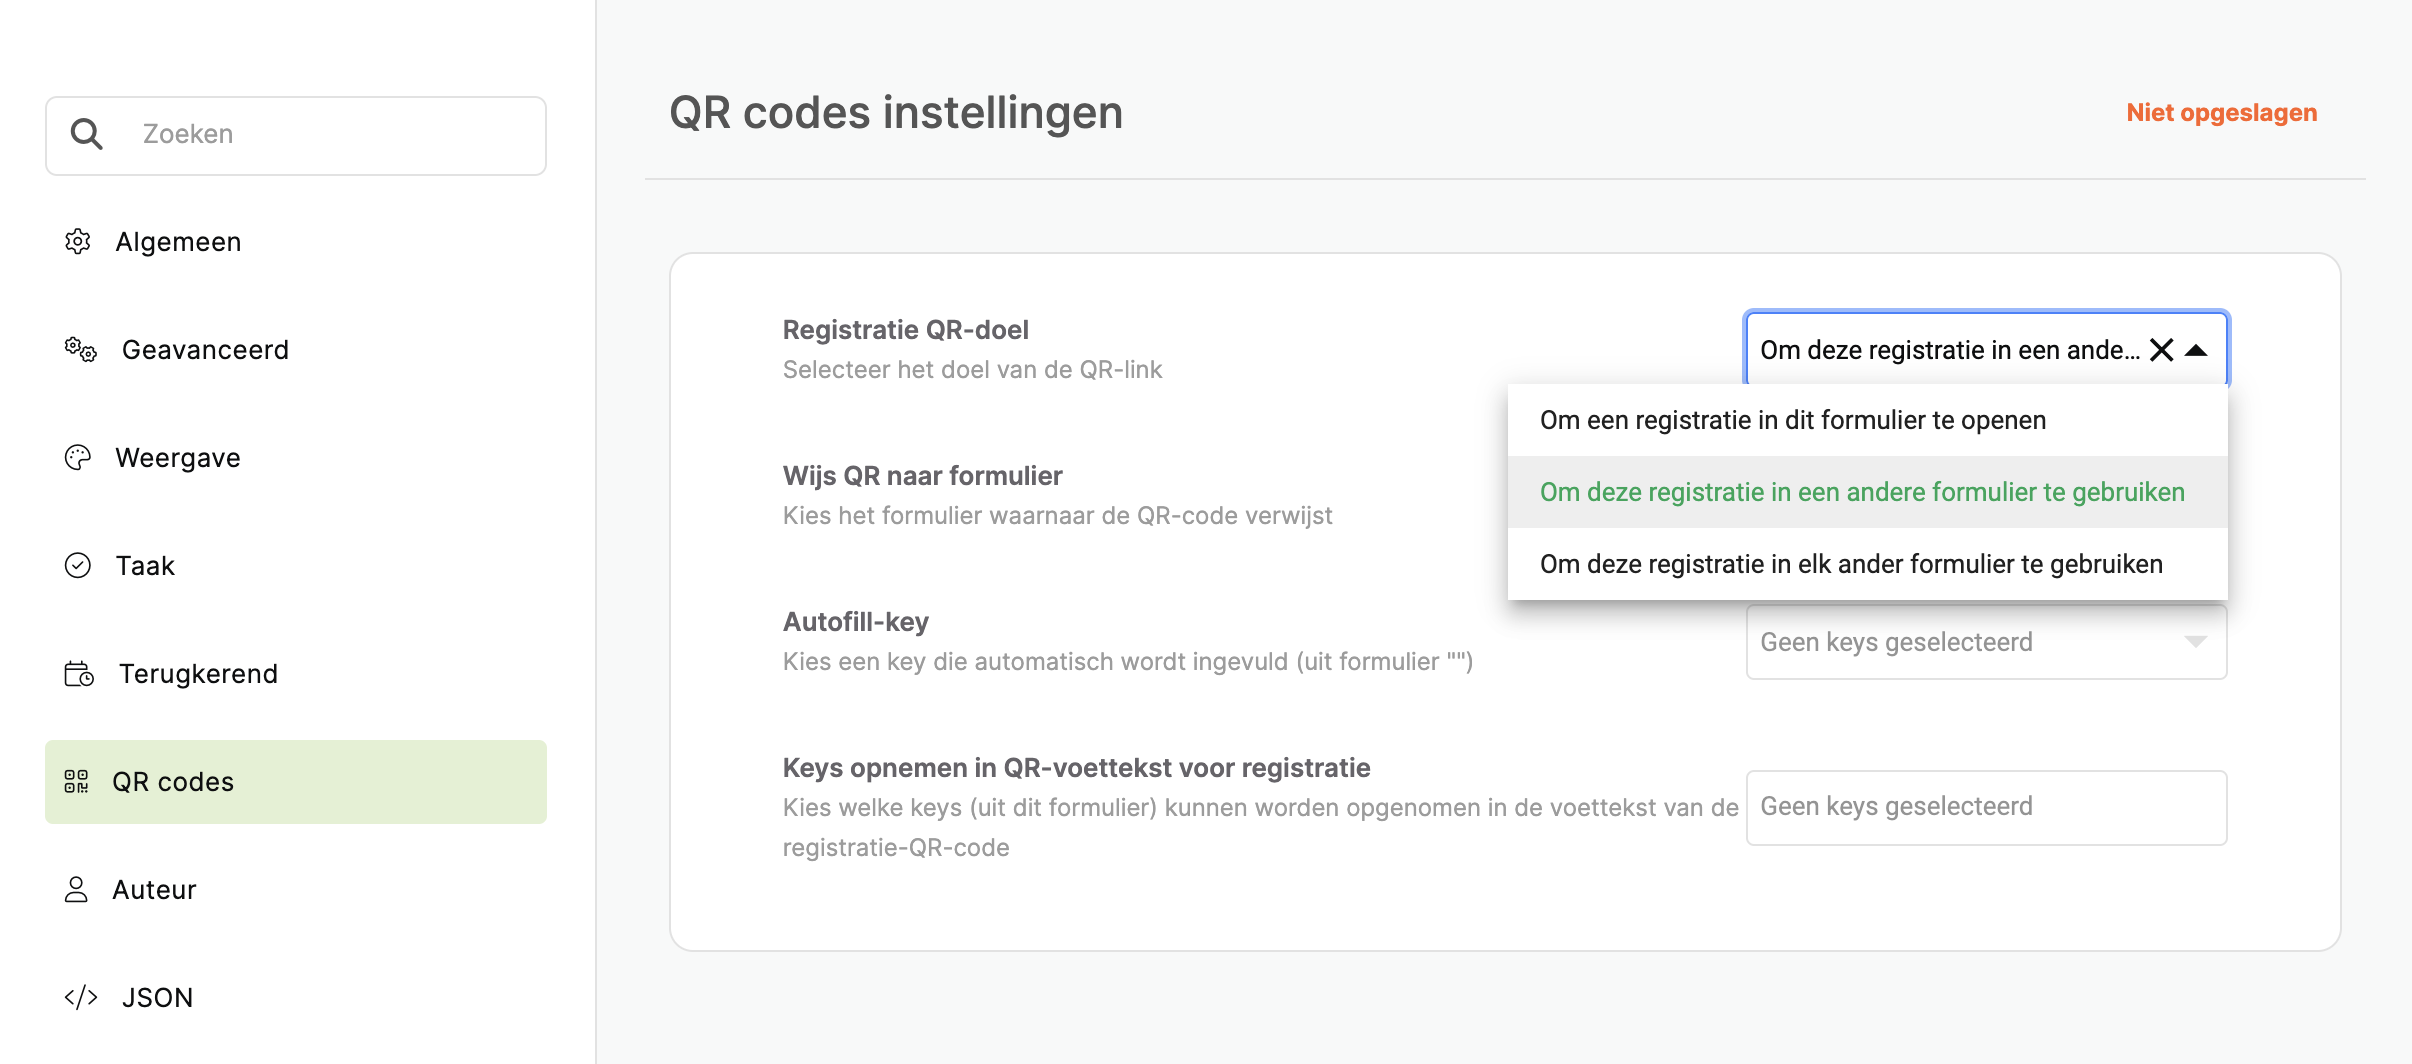Click the Terugkerend calendar icon
The image size is (2412, 1064).
point(79,673)
